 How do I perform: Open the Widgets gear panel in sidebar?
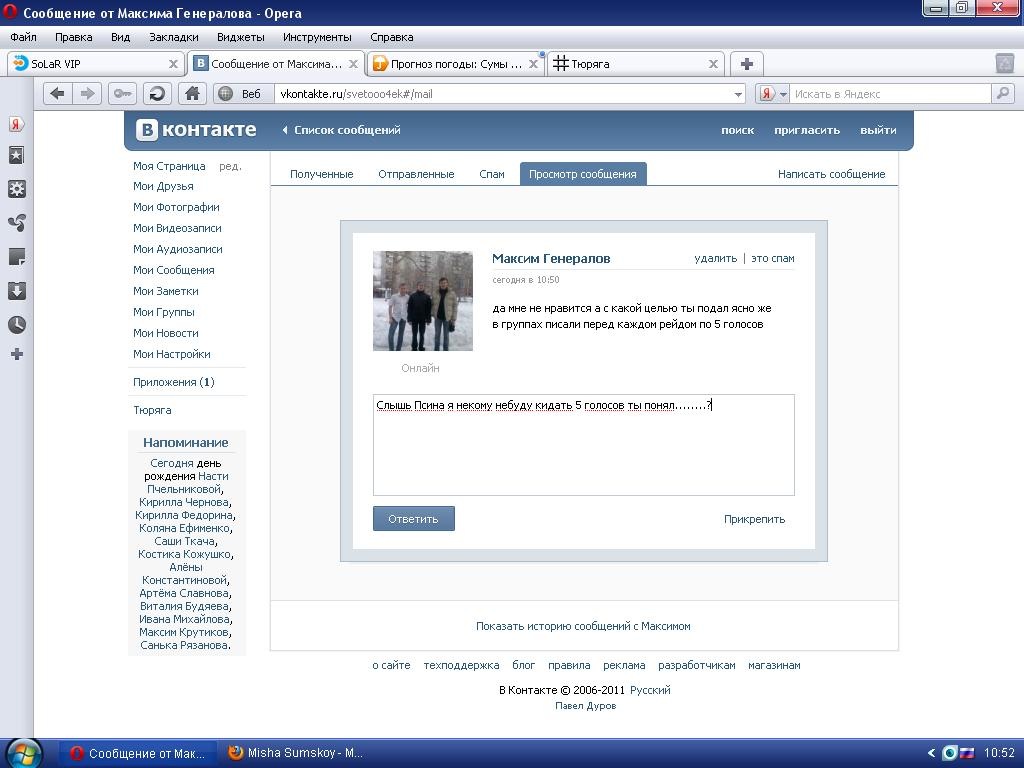[16, 189]
